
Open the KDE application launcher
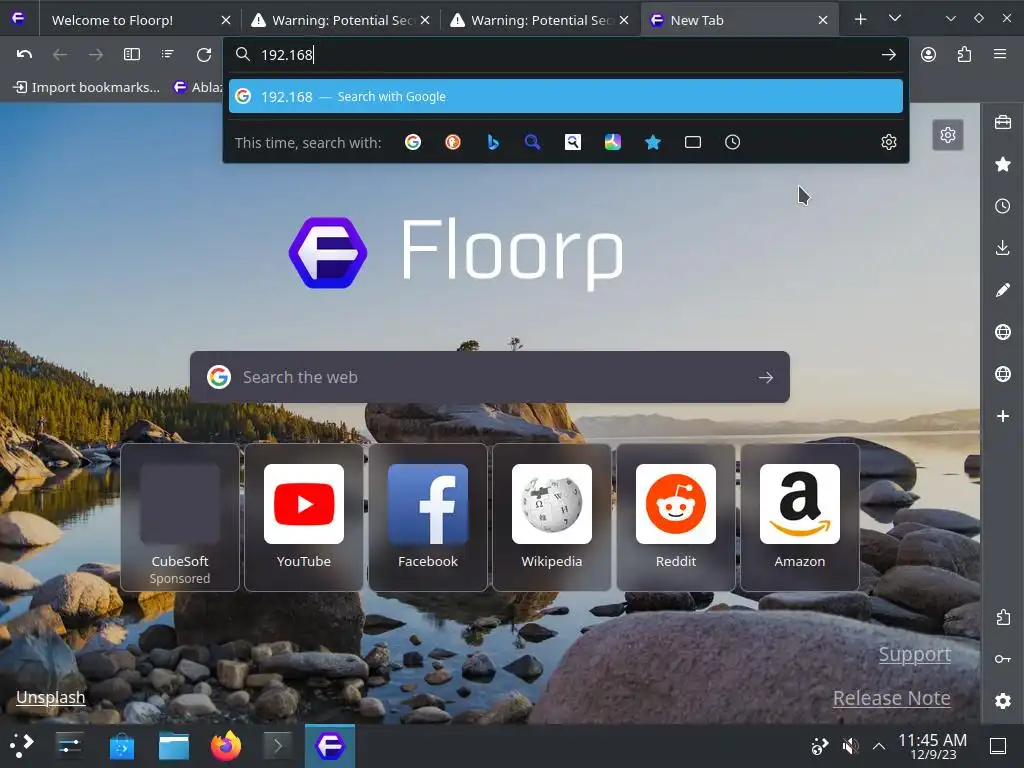coord(22,746)
